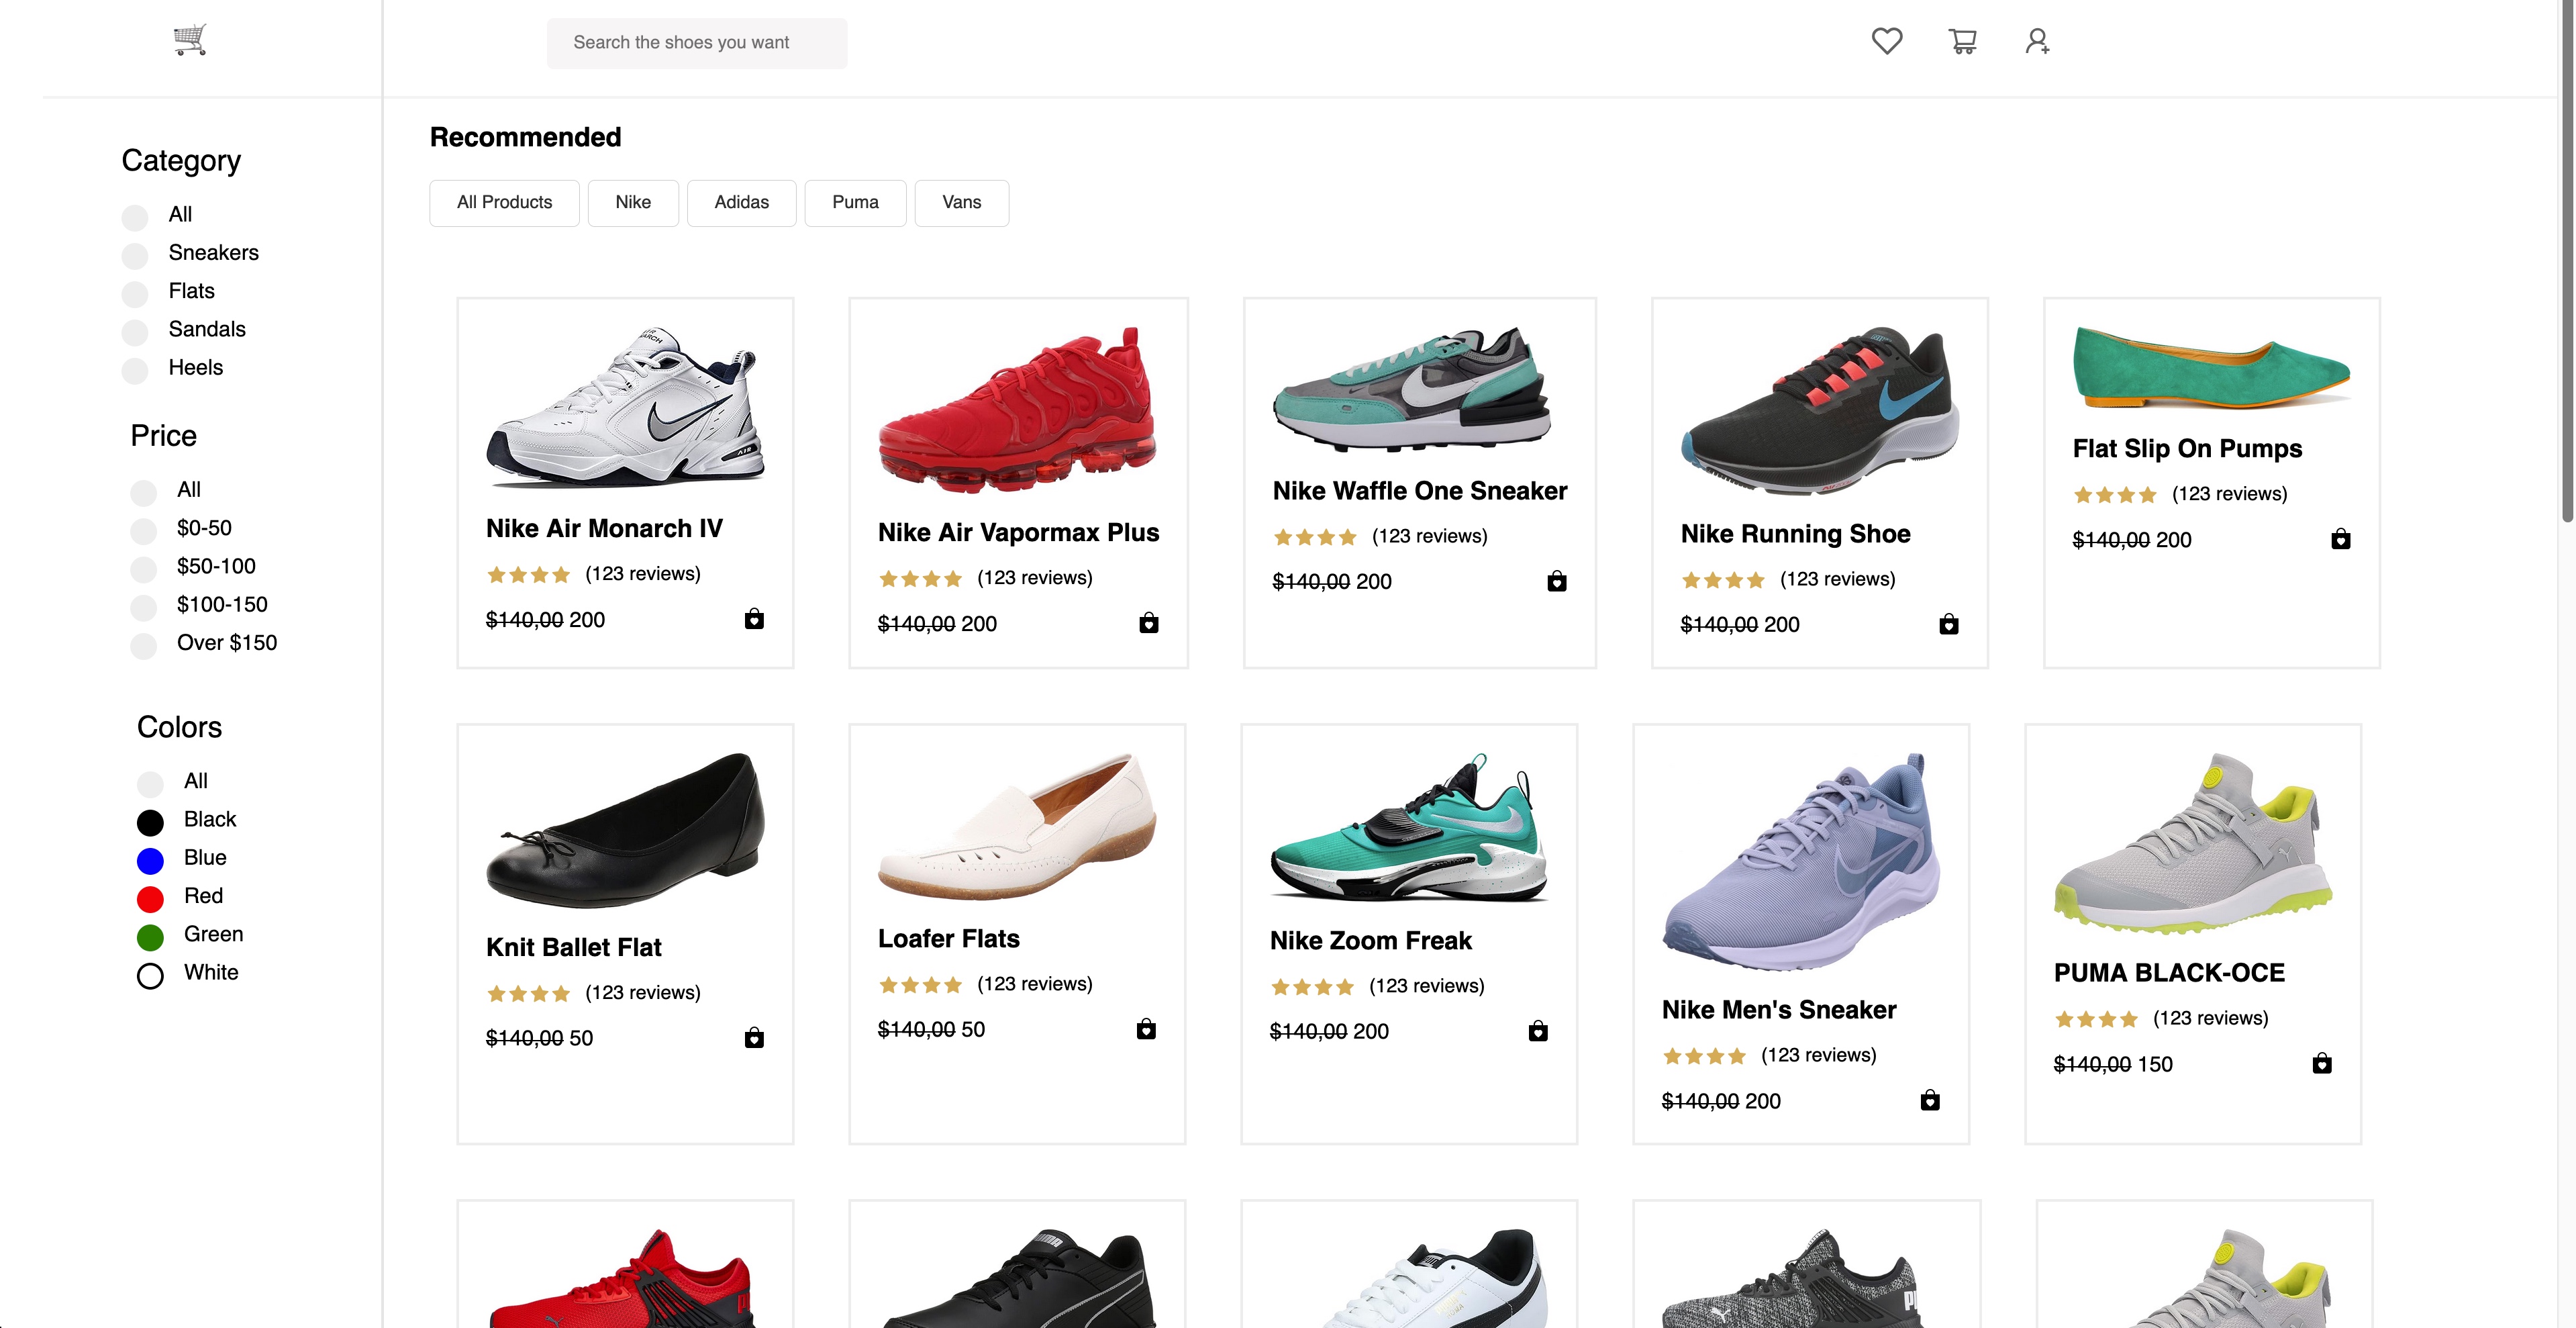Screen dimensions: 2576x1328
Task: Select the Black color filter
Action: 149,820
